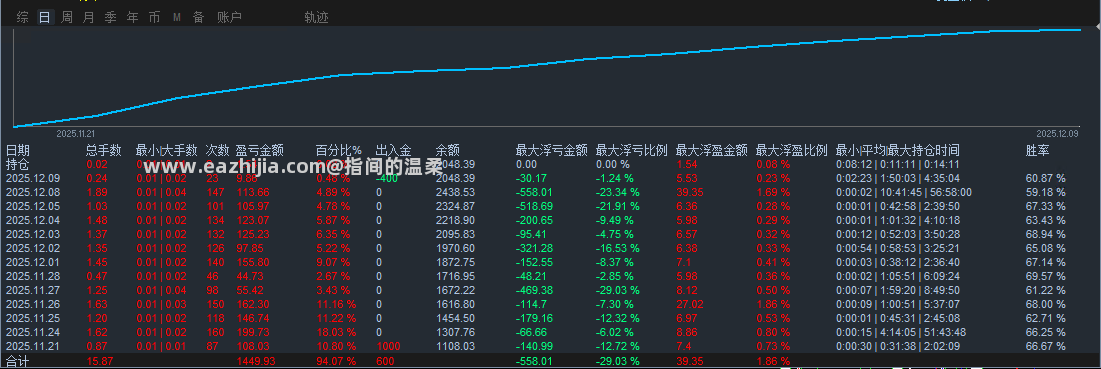Click the profit value 199.73
Image resolution: width=1101 pixels, height=369 pixels.
(253, 333)
